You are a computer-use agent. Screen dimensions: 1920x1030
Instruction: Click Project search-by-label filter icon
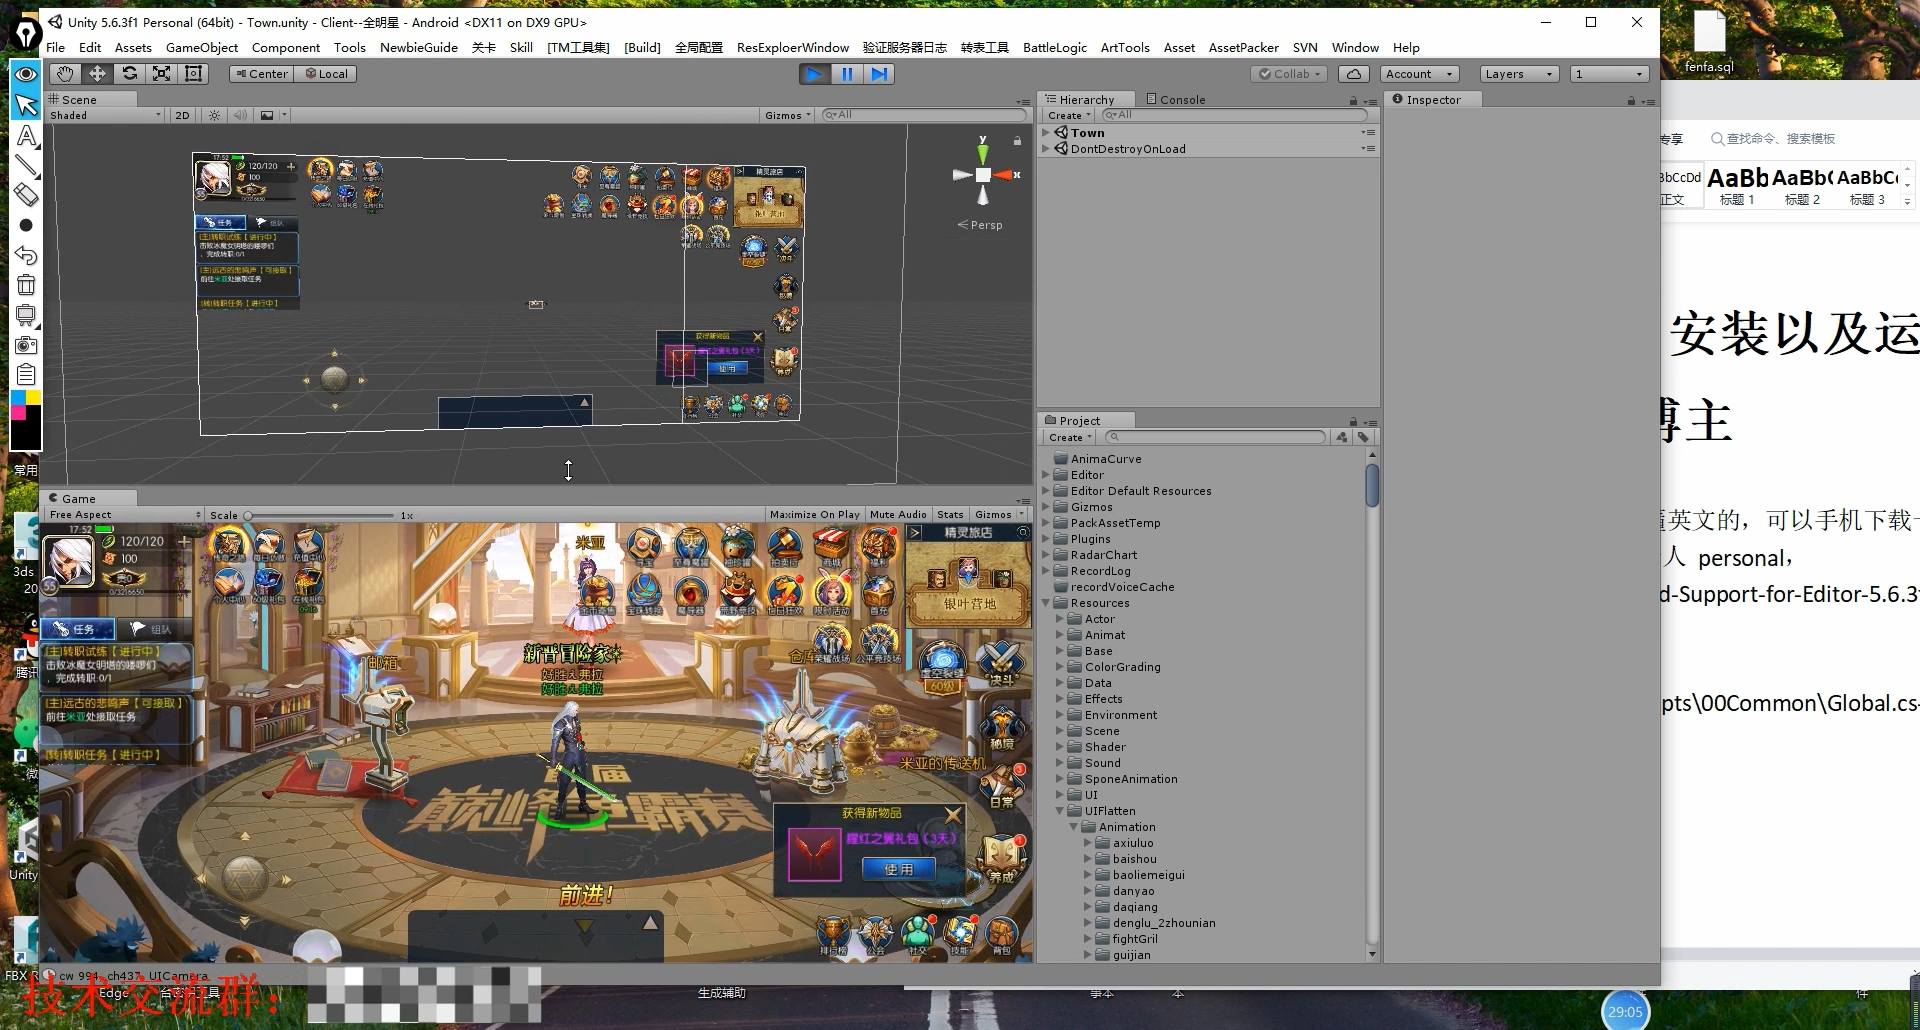[1363, 437]
